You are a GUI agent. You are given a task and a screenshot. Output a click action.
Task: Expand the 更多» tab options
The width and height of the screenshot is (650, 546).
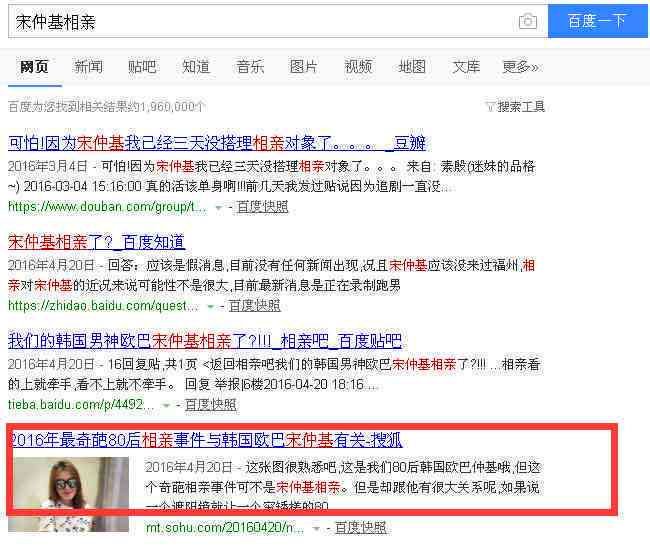tap(521, 66)
